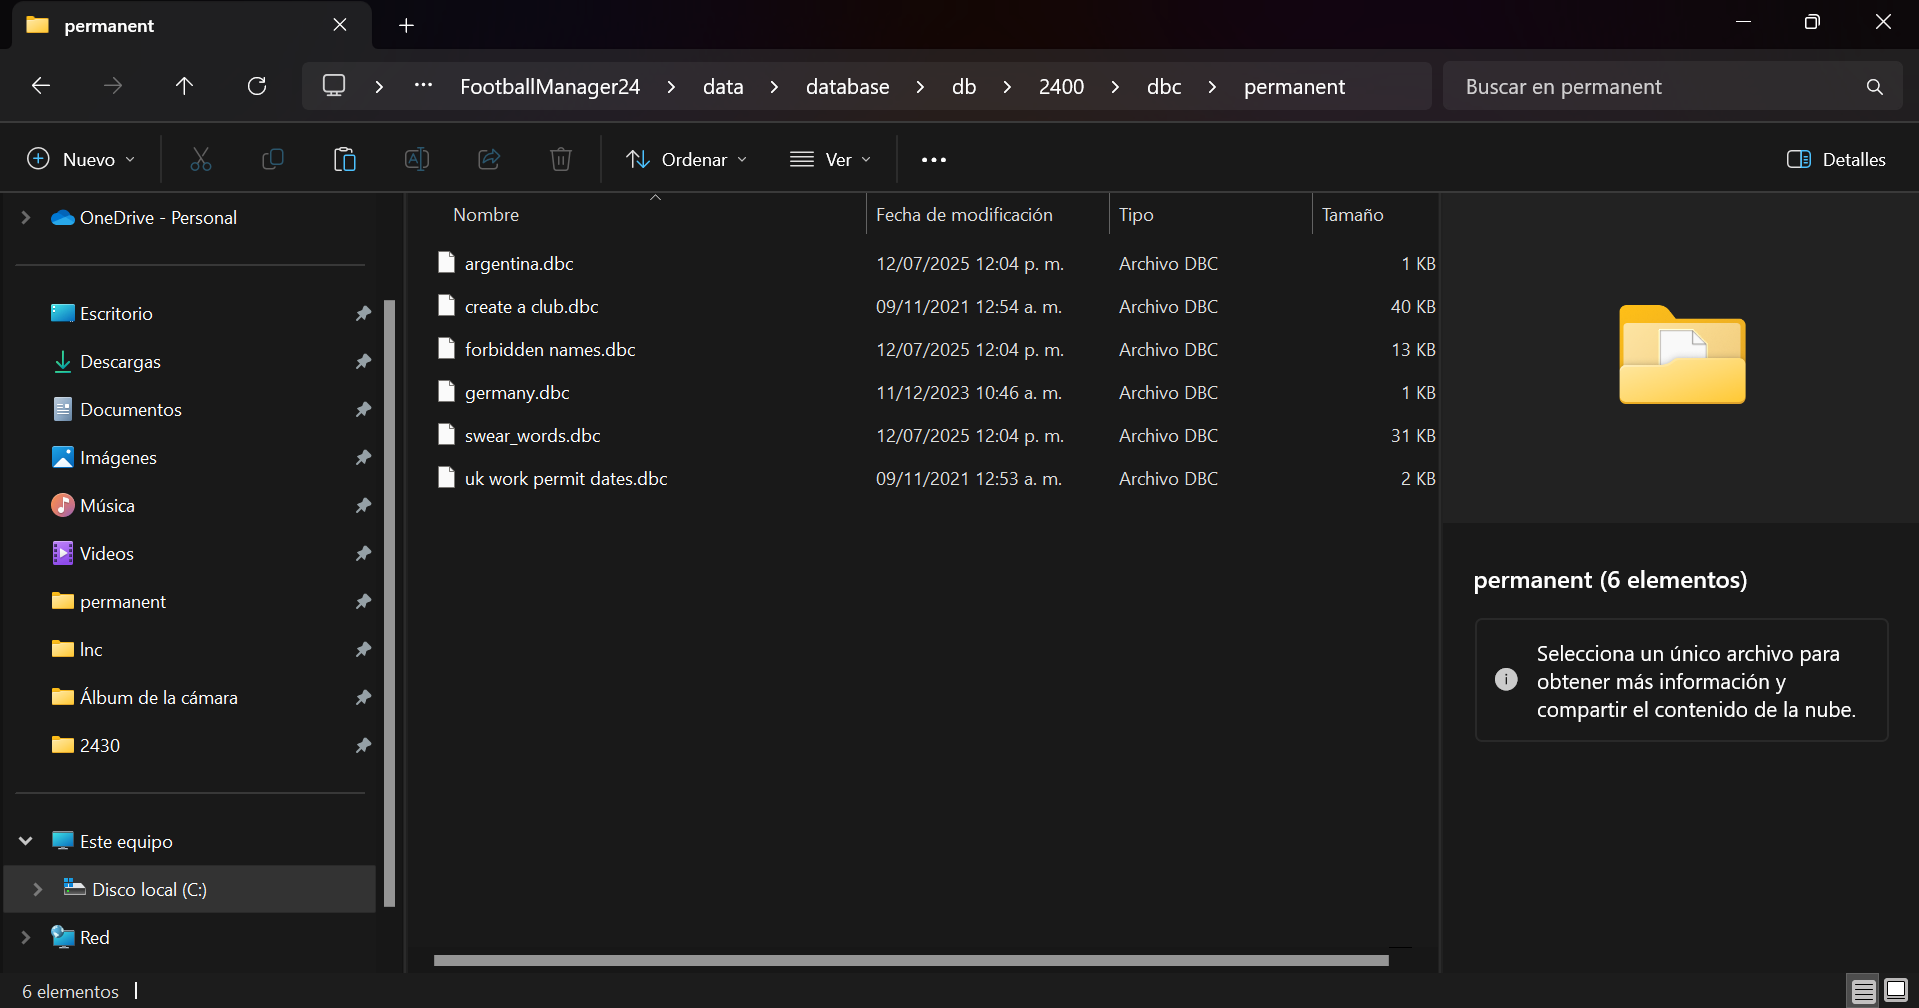Click the horizontal scrollbar of file list
1919x1008 pixels.
pyautogui.click(x=911, y=960)
